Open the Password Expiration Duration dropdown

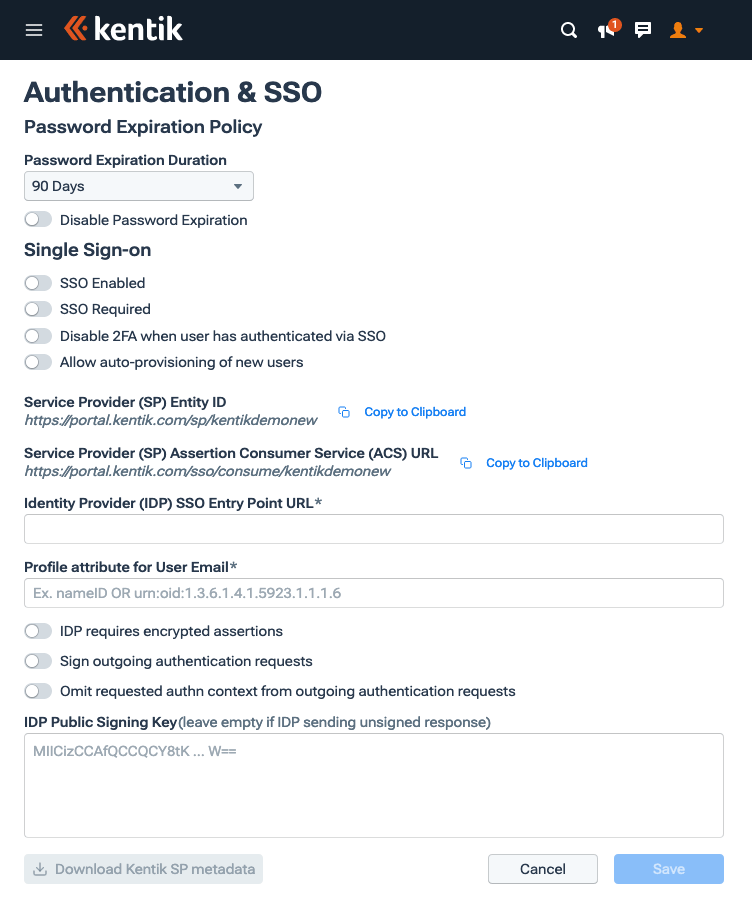click(138, 186)
